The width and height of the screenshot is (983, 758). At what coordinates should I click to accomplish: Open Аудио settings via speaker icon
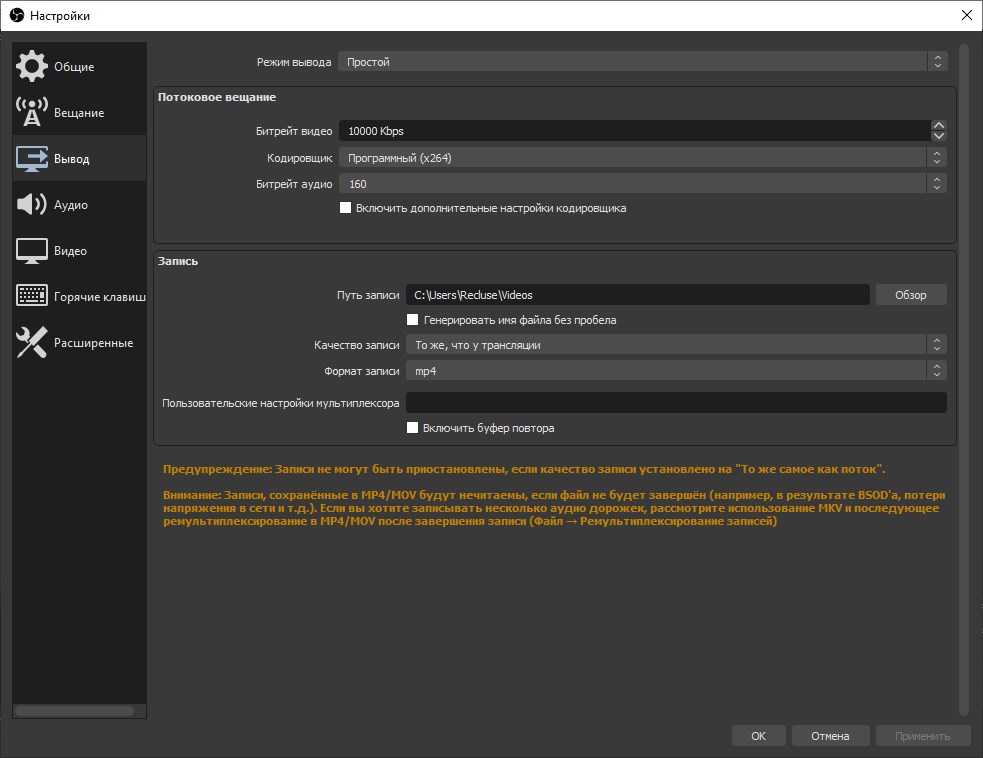(x=32, y=205)
